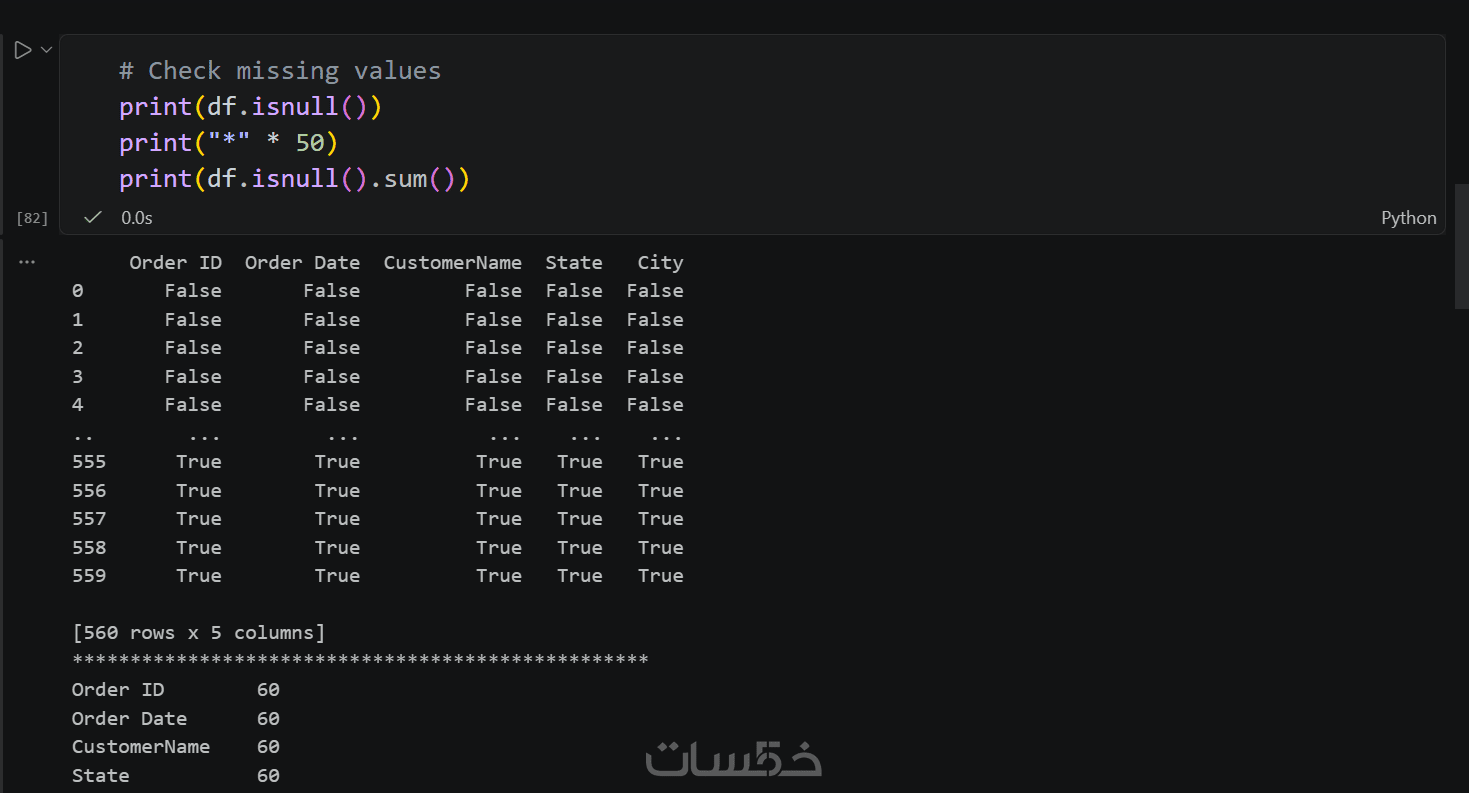
Task: Open the run options dropdown chevron
Action: (46, 50)
